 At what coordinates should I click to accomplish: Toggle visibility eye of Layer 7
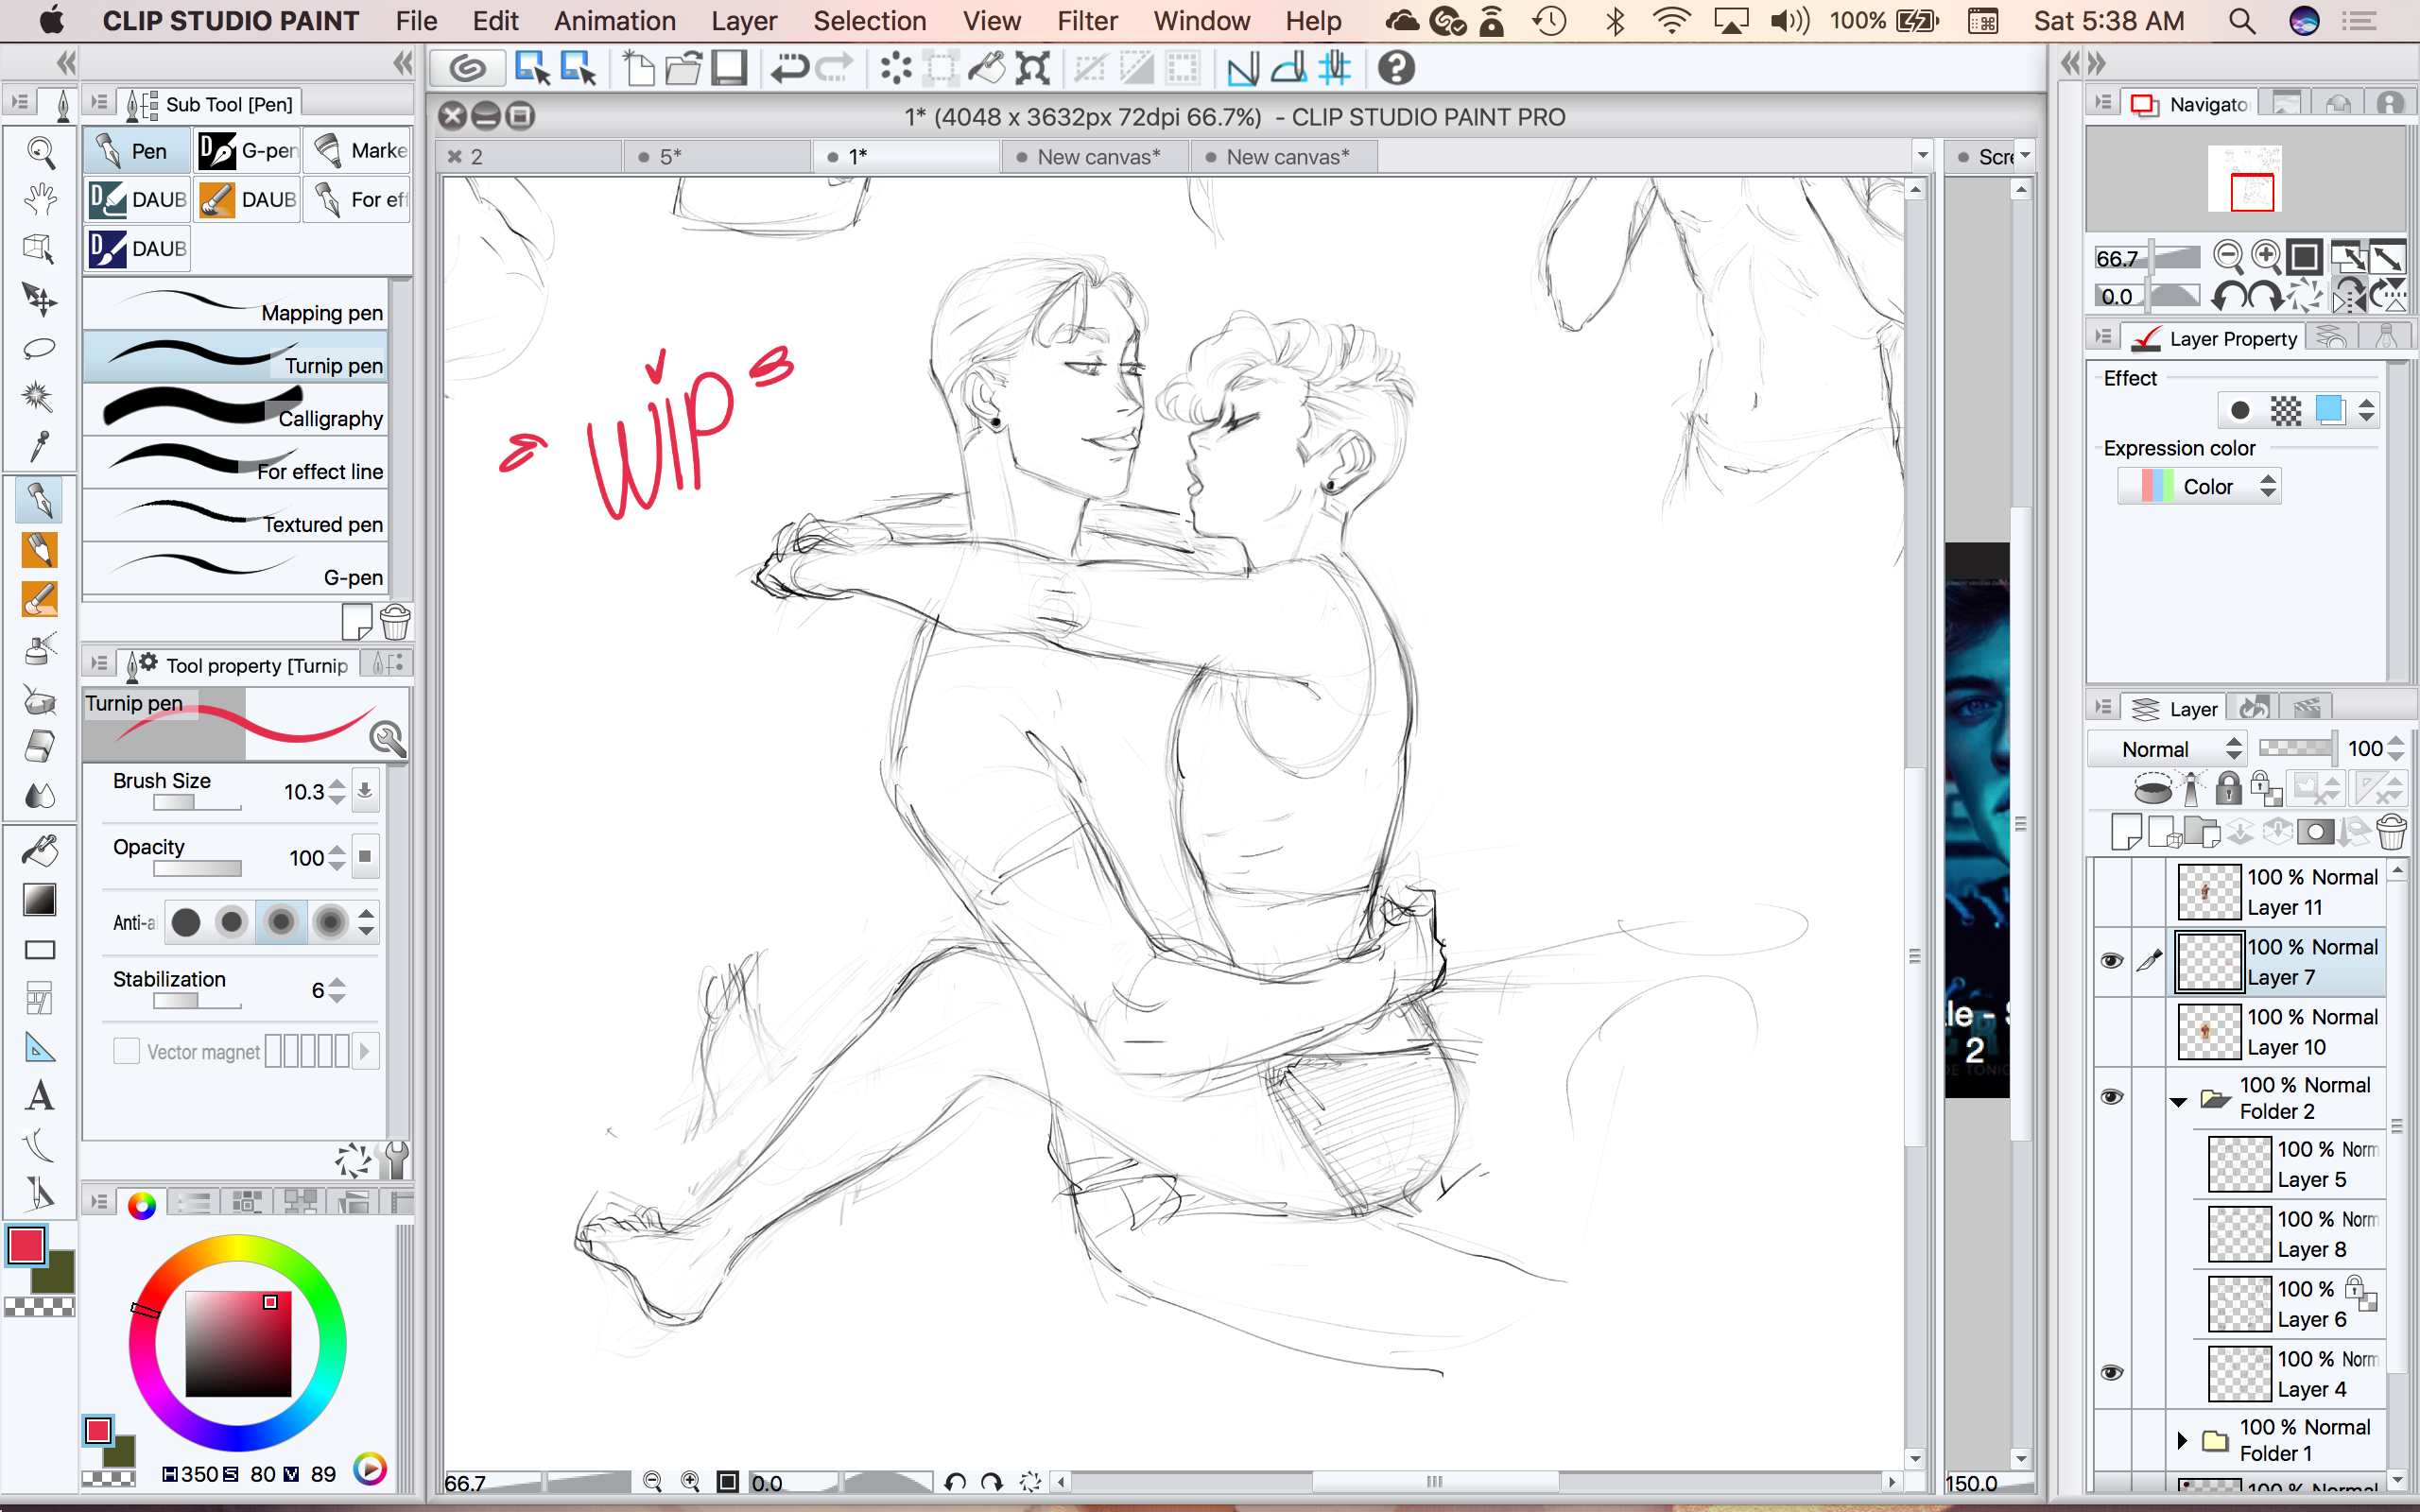(2111, 961)
